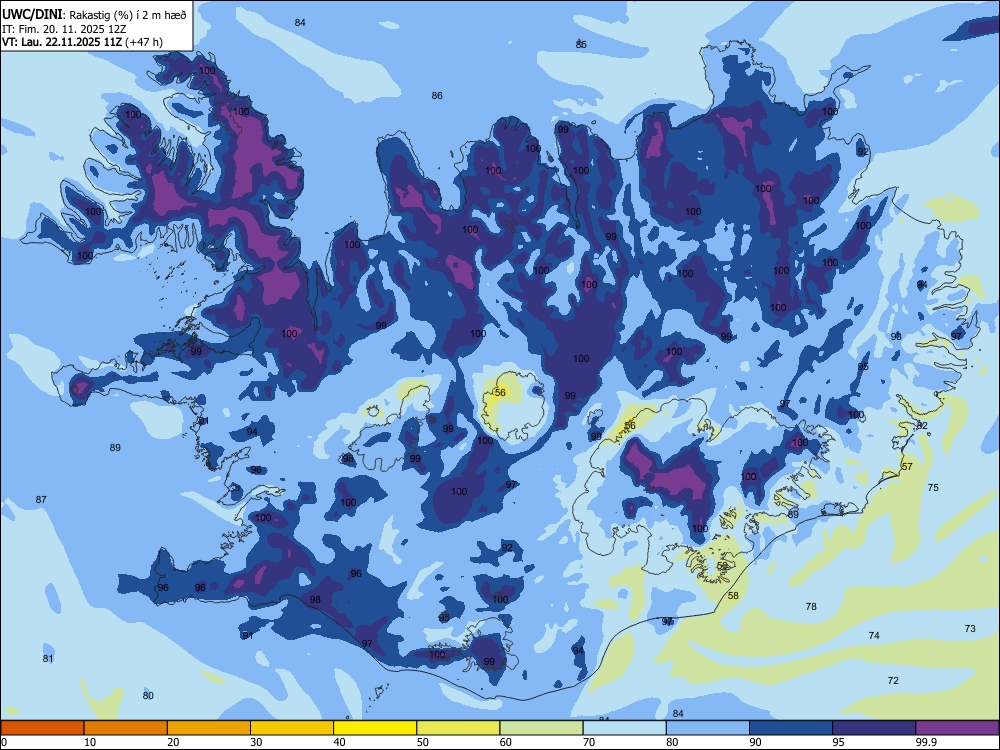This screenshot has height=750, width=1000.
Task: Click the '30' legend tick label
Action: click(256, 742)
